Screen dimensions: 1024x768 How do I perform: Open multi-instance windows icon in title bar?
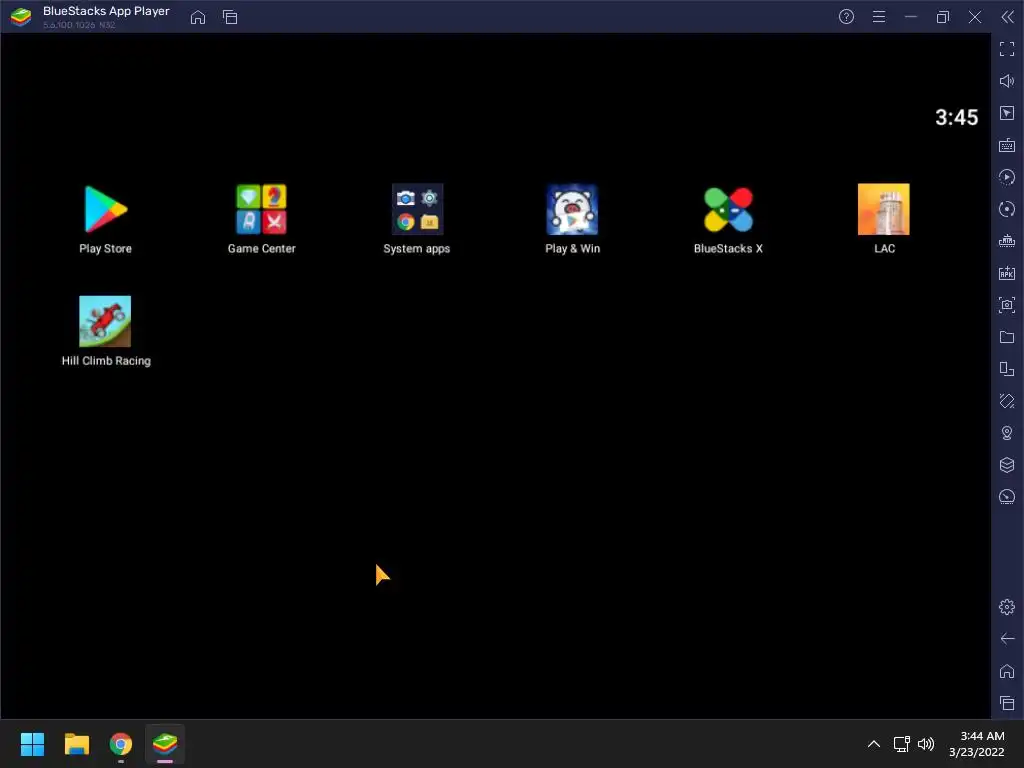[x=230, y=17]
